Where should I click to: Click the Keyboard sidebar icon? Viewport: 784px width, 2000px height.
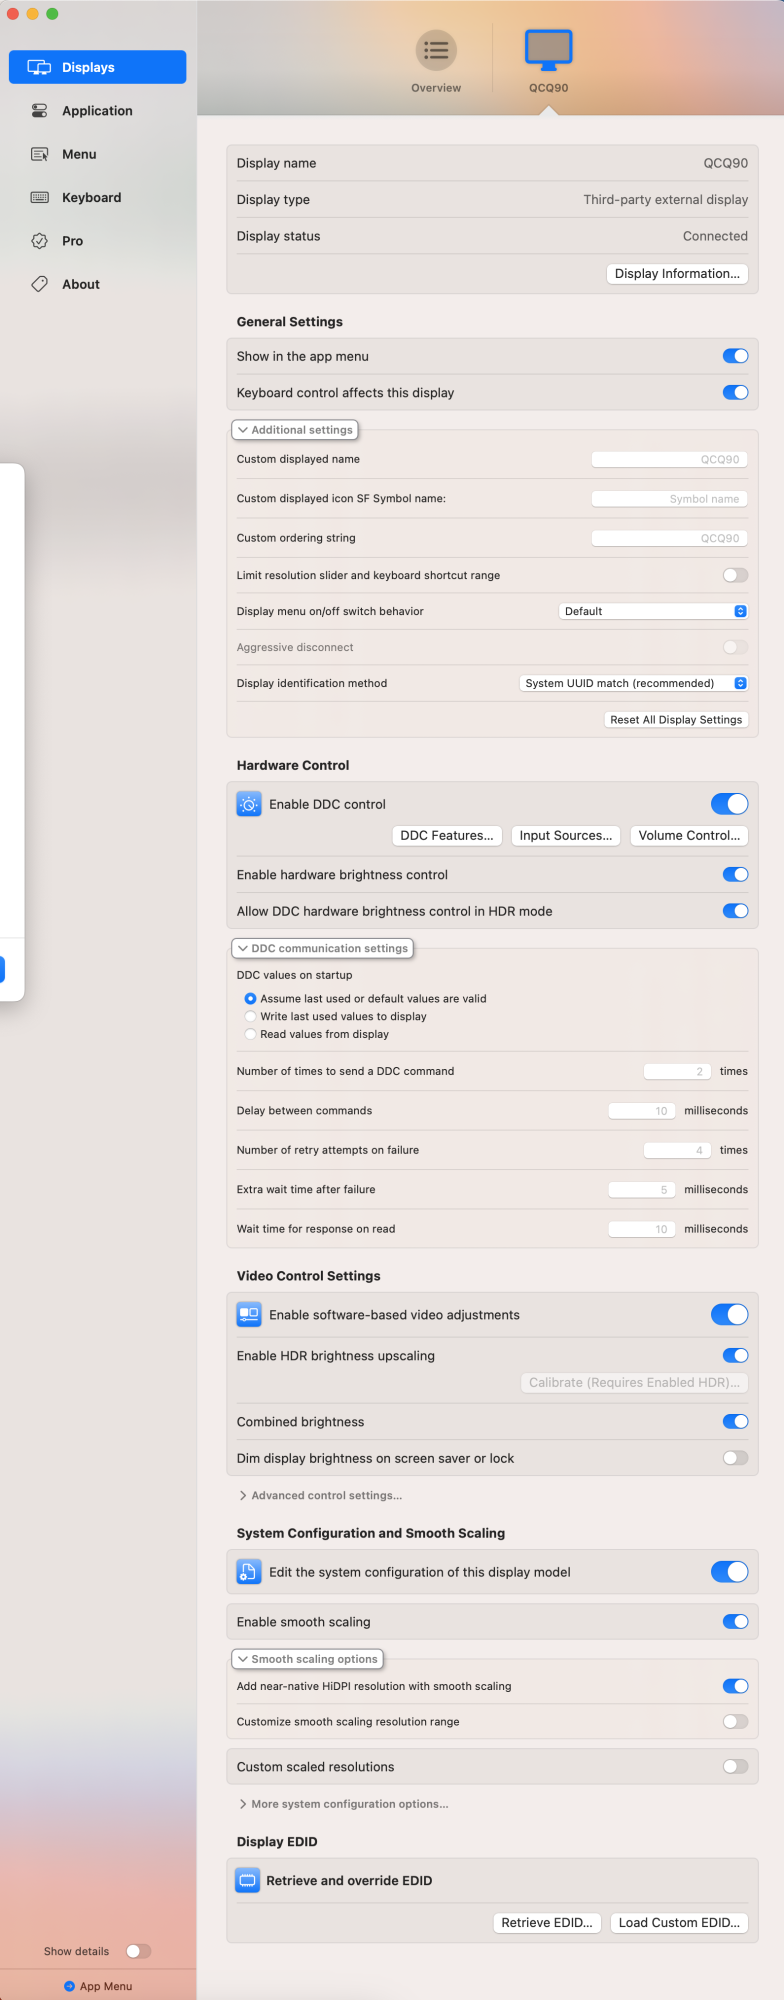40,198
